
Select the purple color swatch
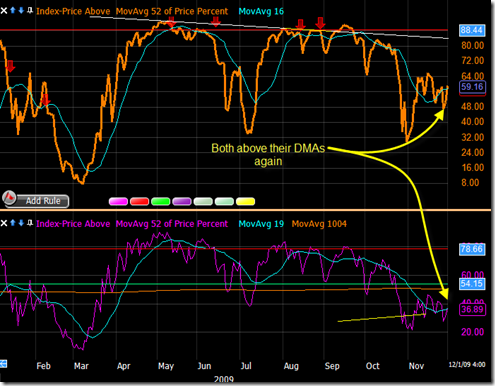click(182, 201)
